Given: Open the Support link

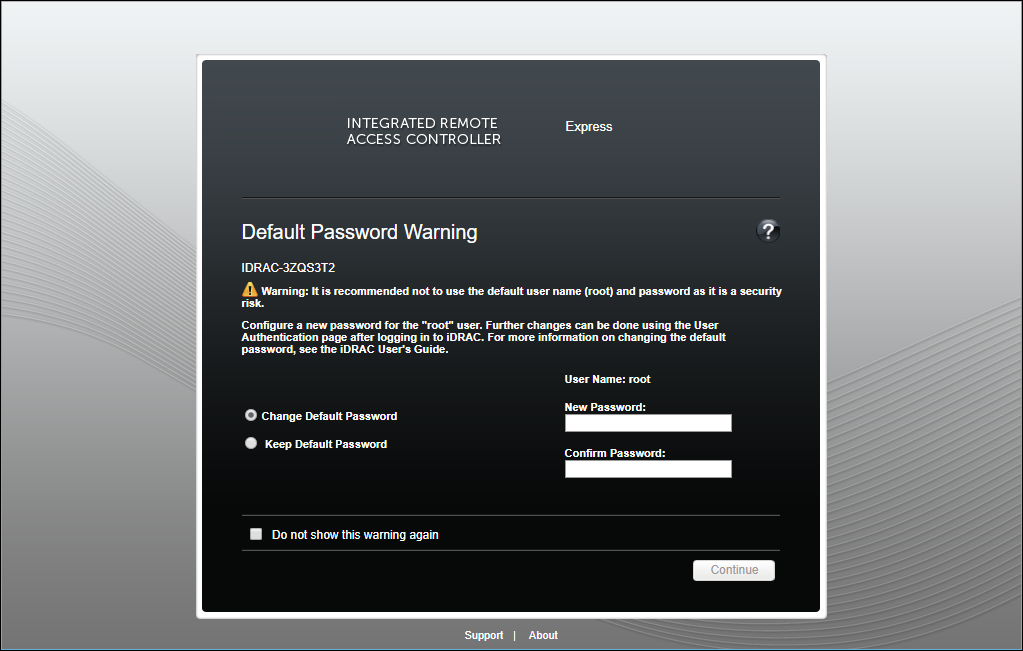Looking at the screenshot, I should point(483,635).
